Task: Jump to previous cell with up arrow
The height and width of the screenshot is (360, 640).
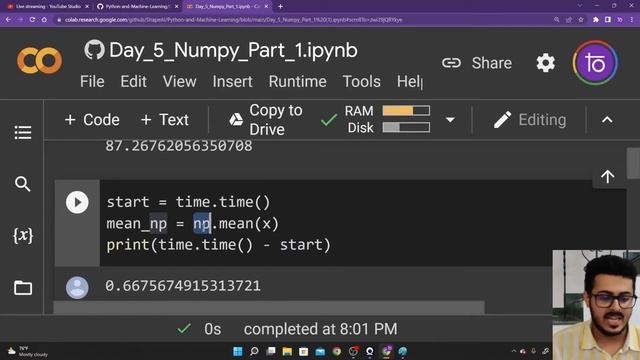Action: (x=607, y=177)
